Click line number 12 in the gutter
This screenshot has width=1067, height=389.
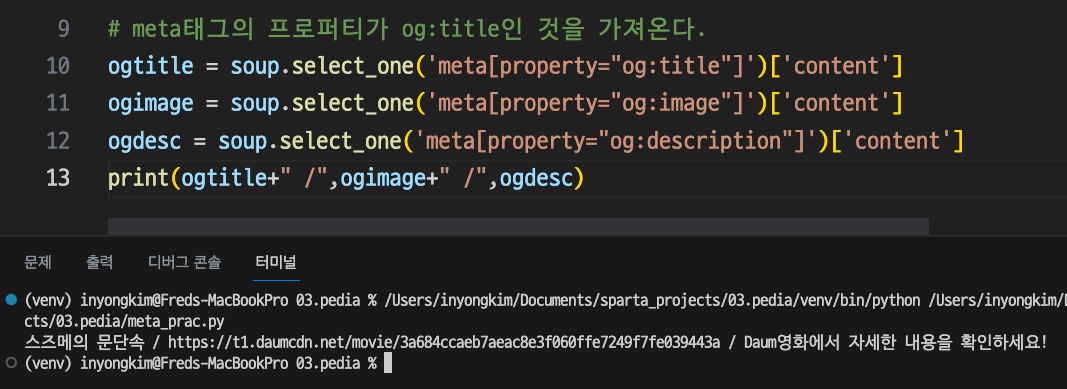58,141
